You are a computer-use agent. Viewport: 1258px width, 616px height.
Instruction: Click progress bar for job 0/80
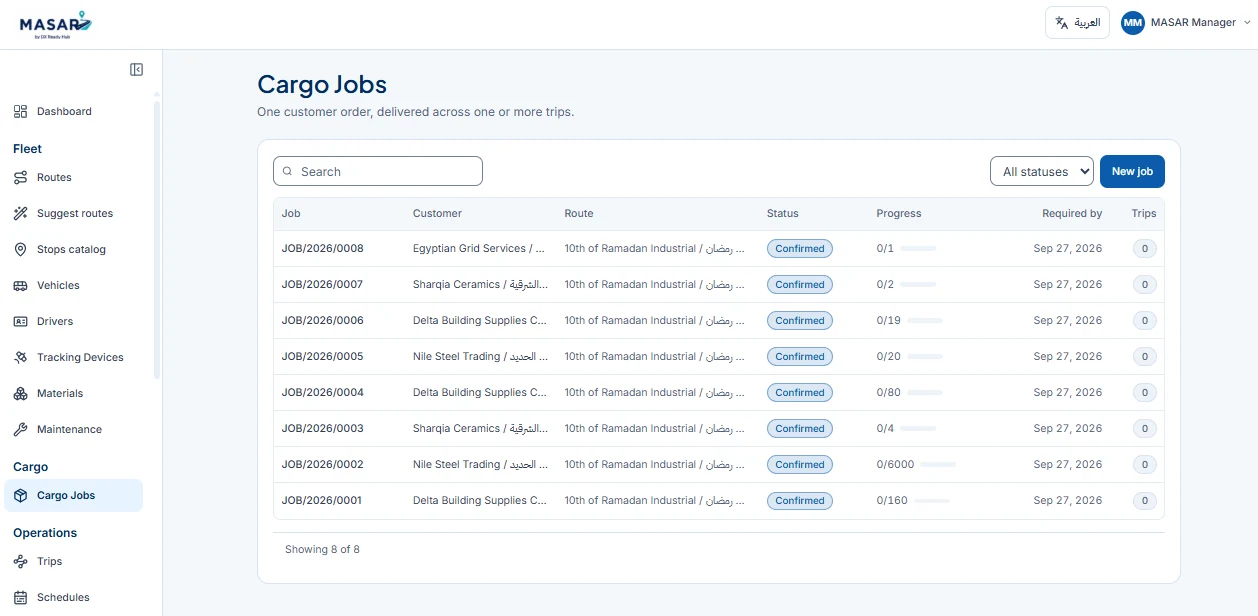click(924, 393)
